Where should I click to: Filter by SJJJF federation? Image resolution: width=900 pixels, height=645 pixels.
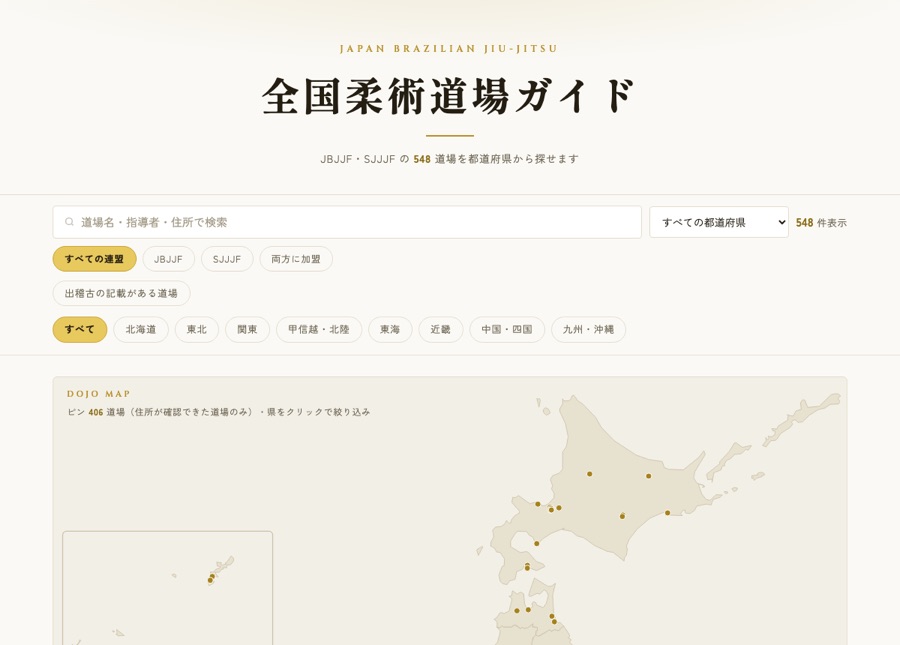tap(227, 259)
